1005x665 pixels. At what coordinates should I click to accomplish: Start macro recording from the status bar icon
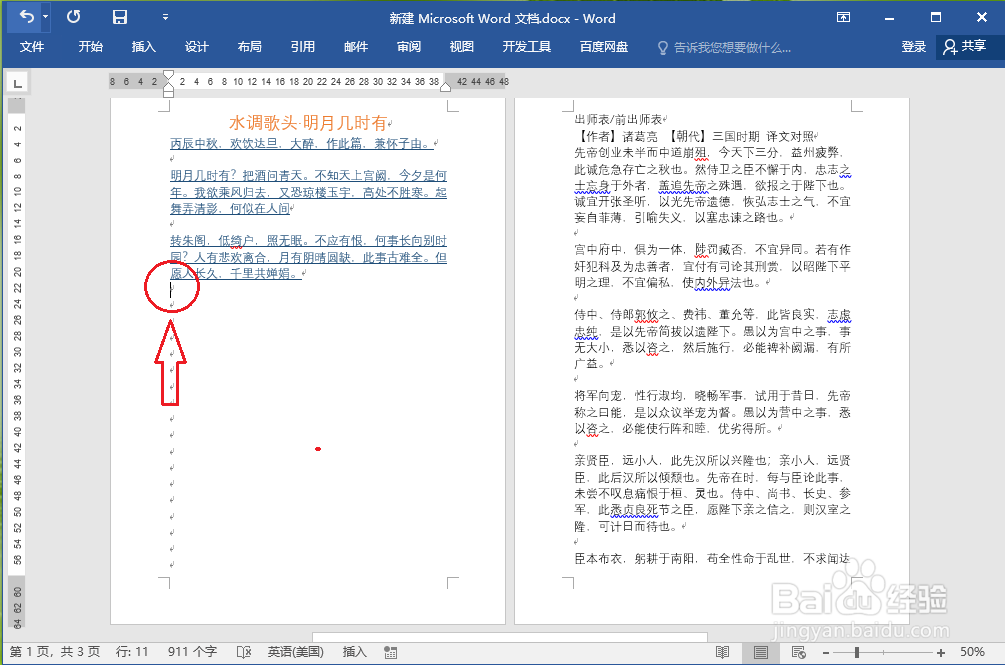pos(390,651)
